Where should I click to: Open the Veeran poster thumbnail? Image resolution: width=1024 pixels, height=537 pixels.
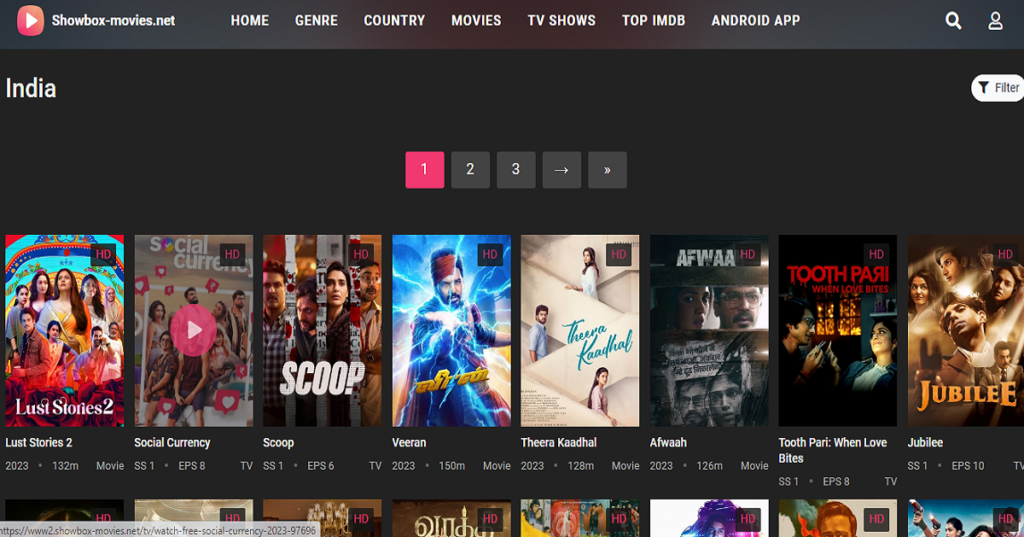451,331
